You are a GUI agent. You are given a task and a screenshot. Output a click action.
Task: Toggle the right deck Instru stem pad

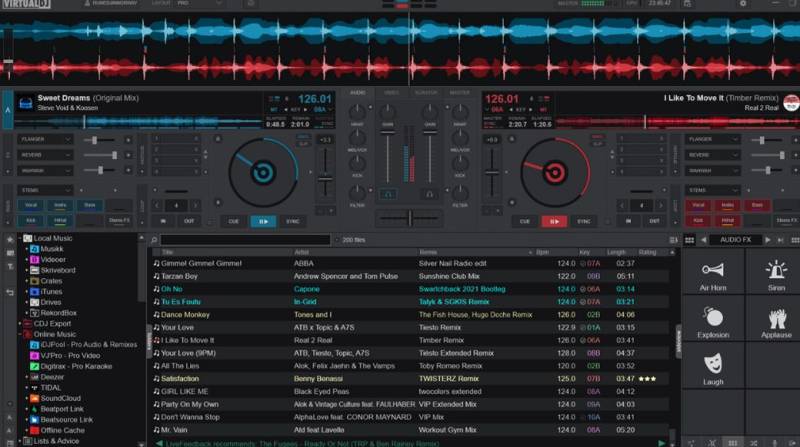coord(727,205)
